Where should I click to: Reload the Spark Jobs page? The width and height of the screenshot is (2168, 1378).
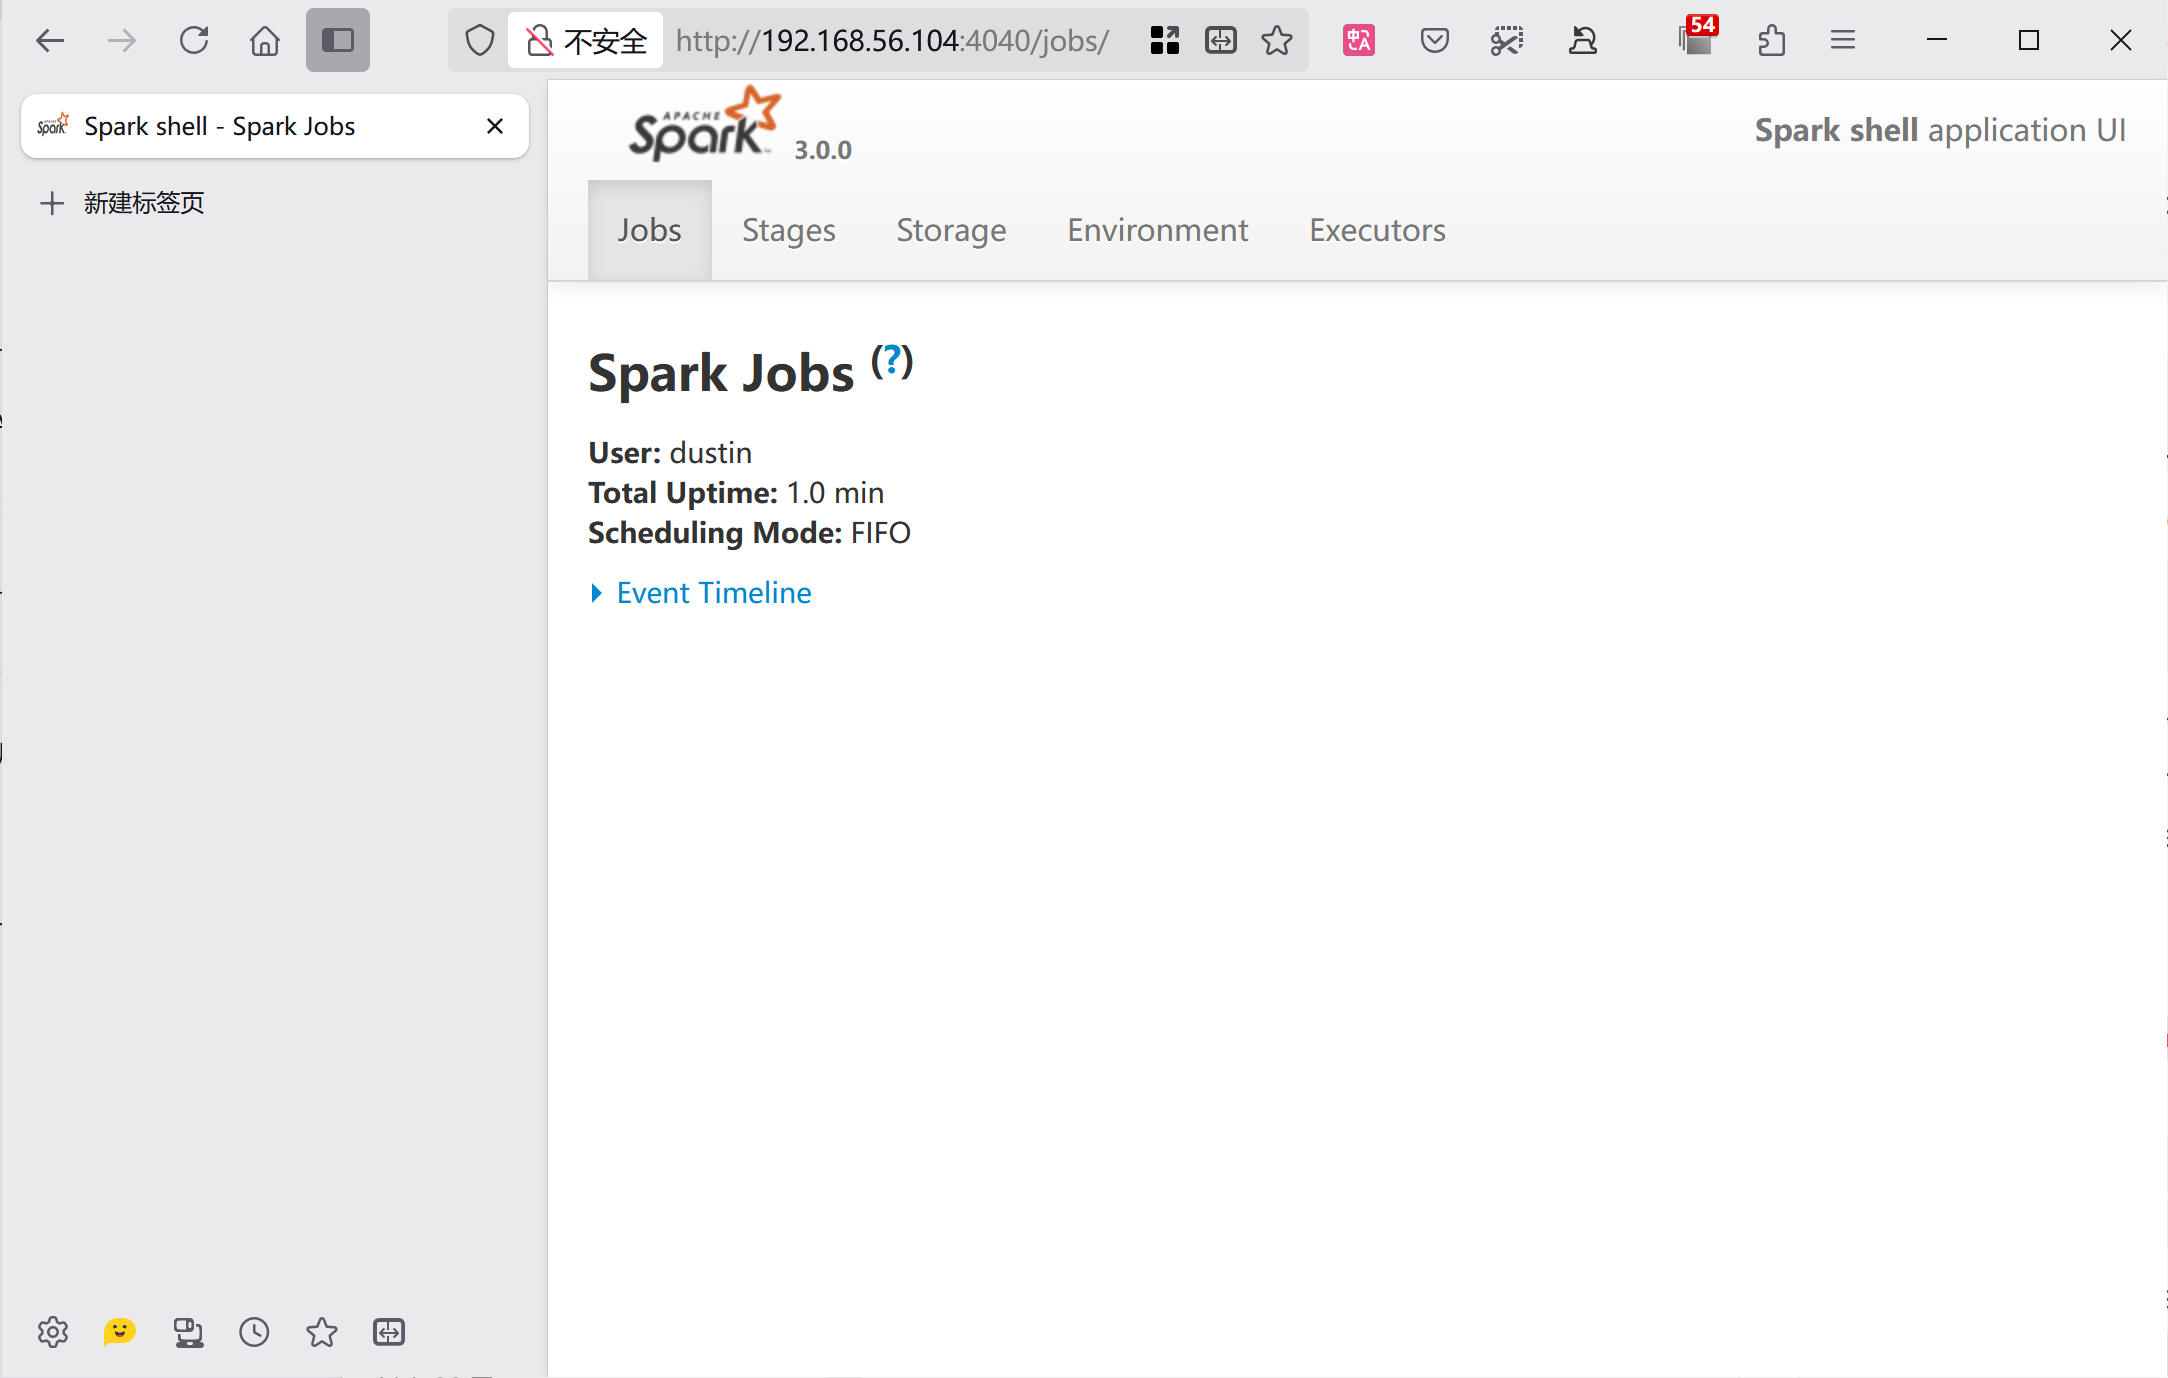[194, 40]
